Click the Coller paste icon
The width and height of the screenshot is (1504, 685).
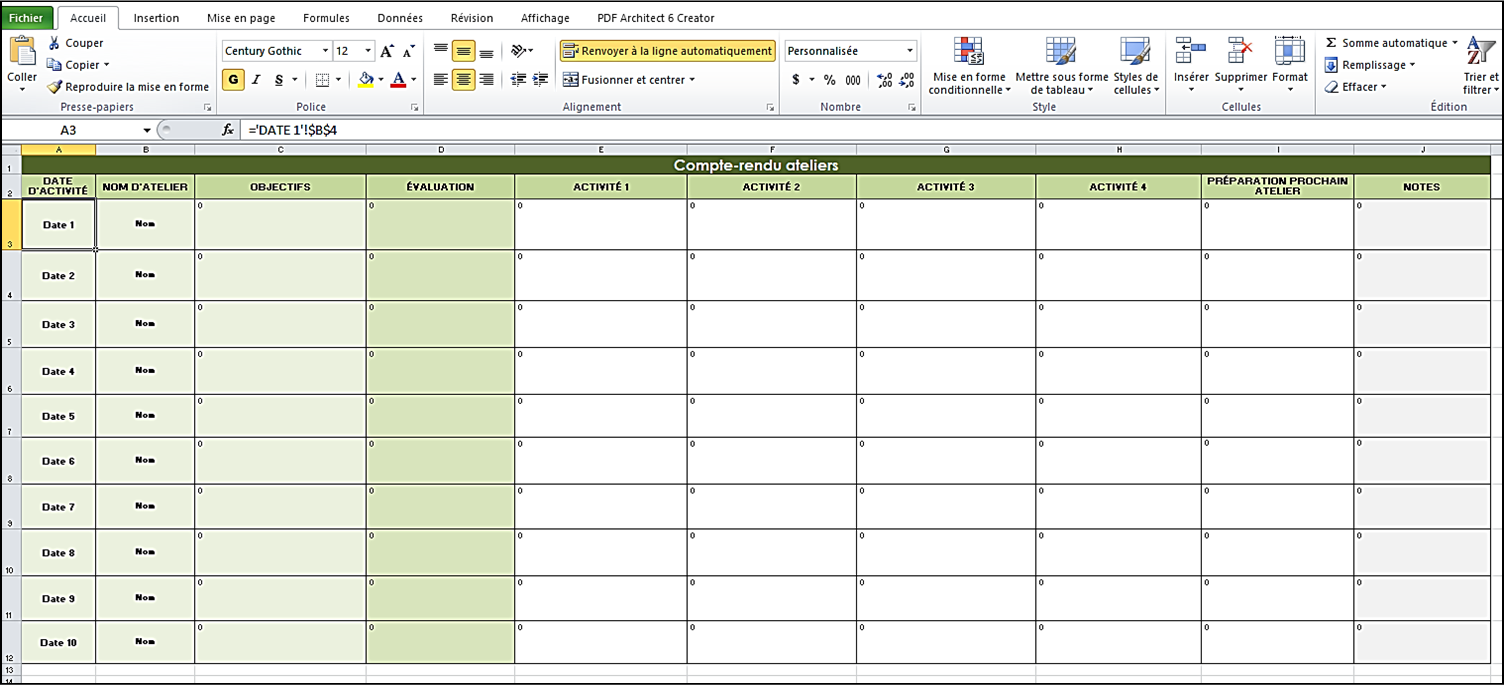click(x=22, y=52)
